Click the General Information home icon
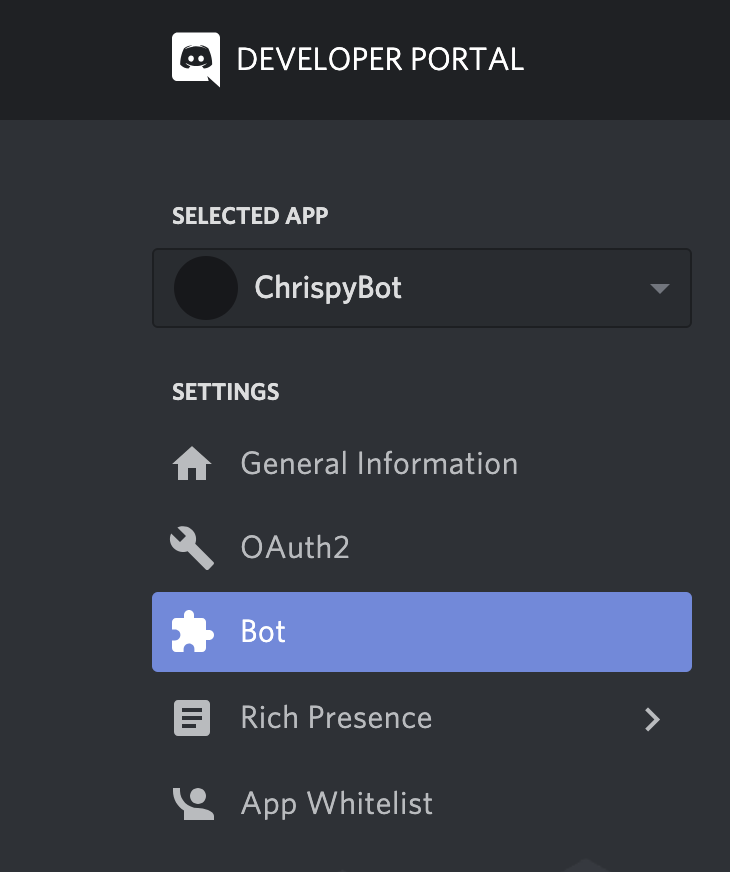Viewport: 730px width, 872px height. [192, 463]
